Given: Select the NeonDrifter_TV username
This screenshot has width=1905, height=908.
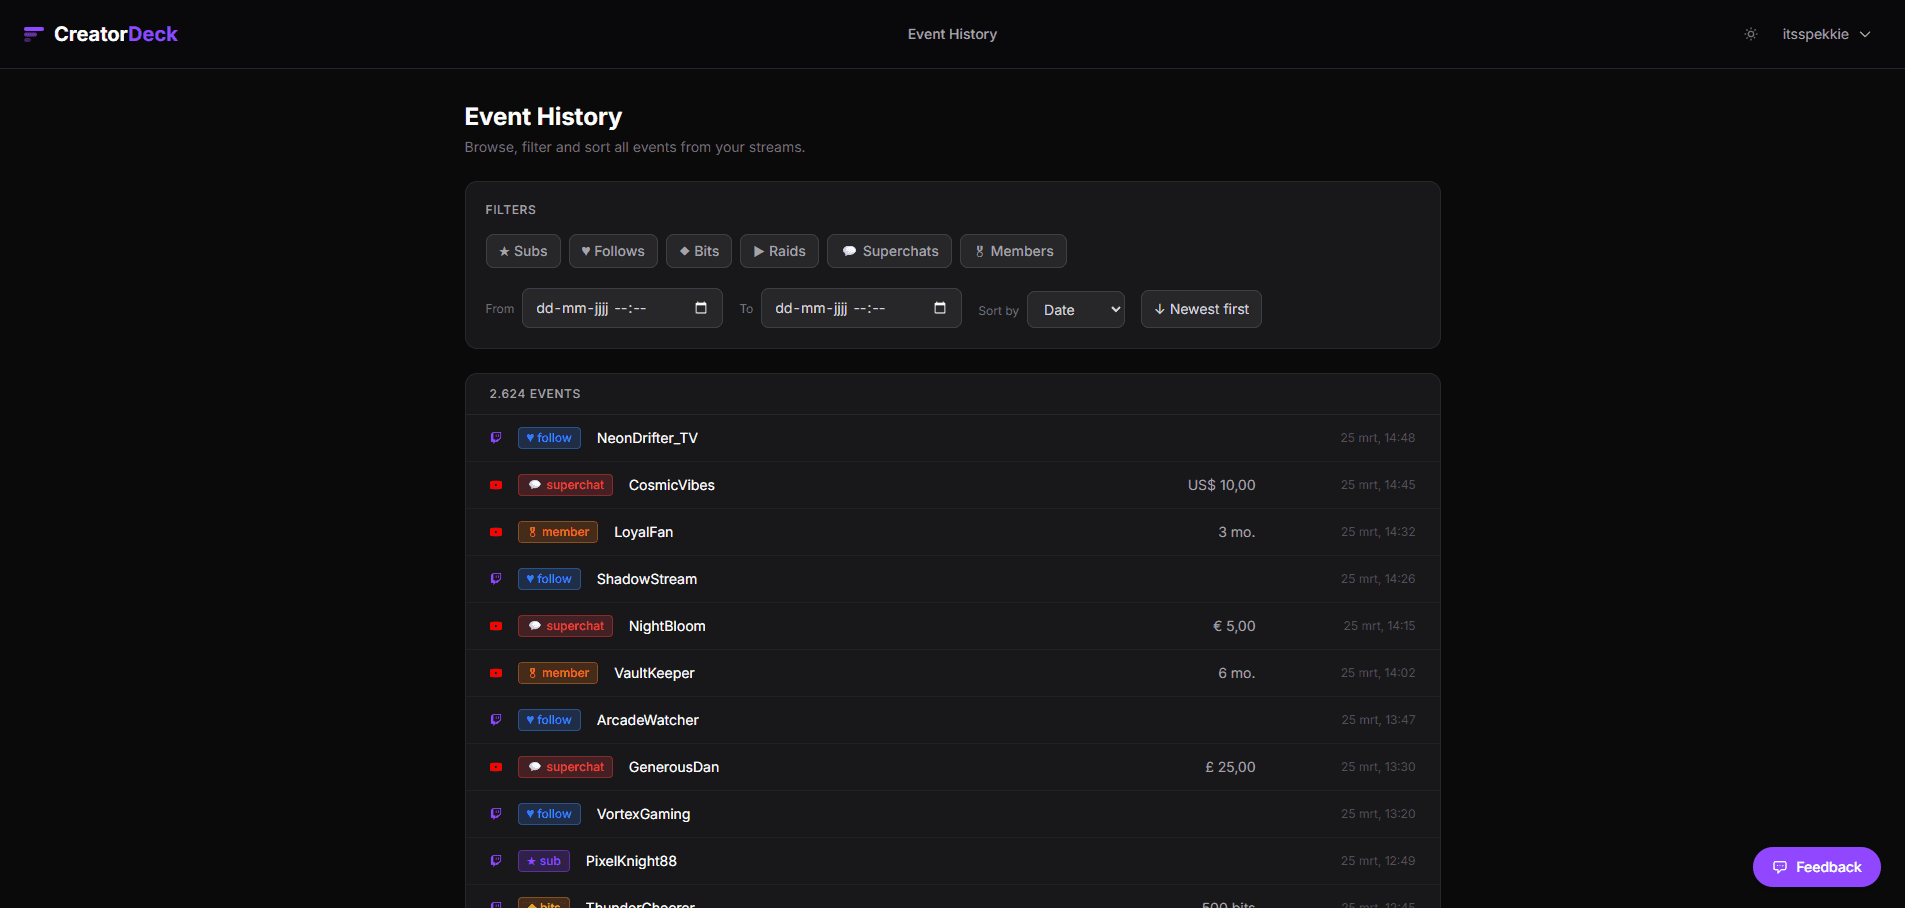Looking at the screenshot, I should (x=647, y=438).
